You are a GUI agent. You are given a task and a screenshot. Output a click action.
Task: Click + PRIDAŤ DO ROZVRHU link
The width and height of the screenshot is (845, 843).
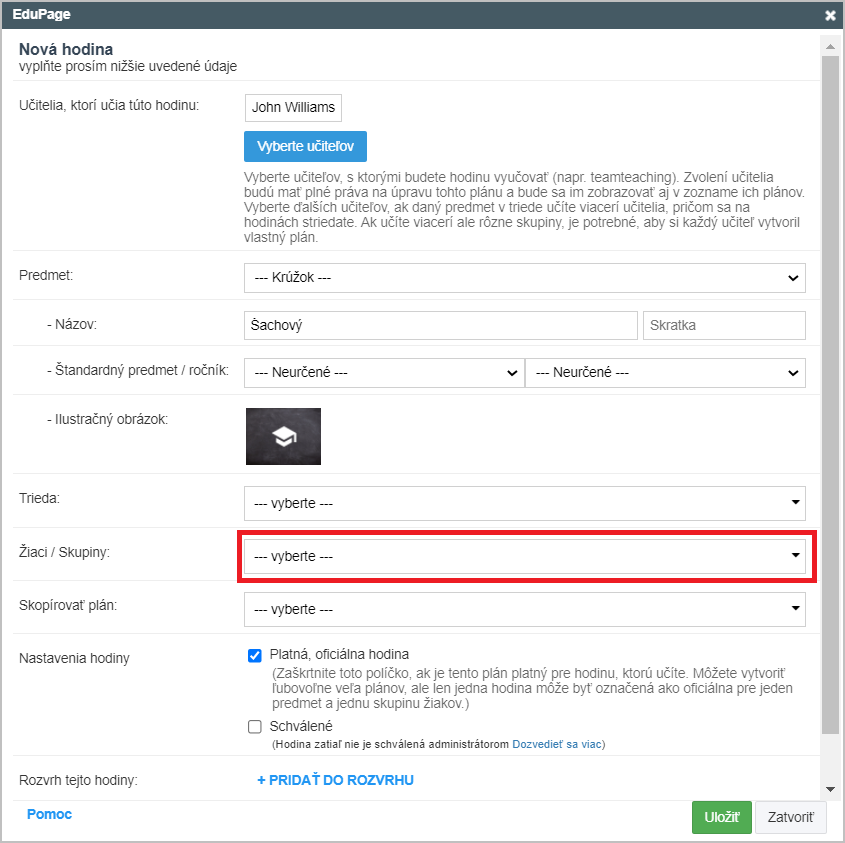335,780
